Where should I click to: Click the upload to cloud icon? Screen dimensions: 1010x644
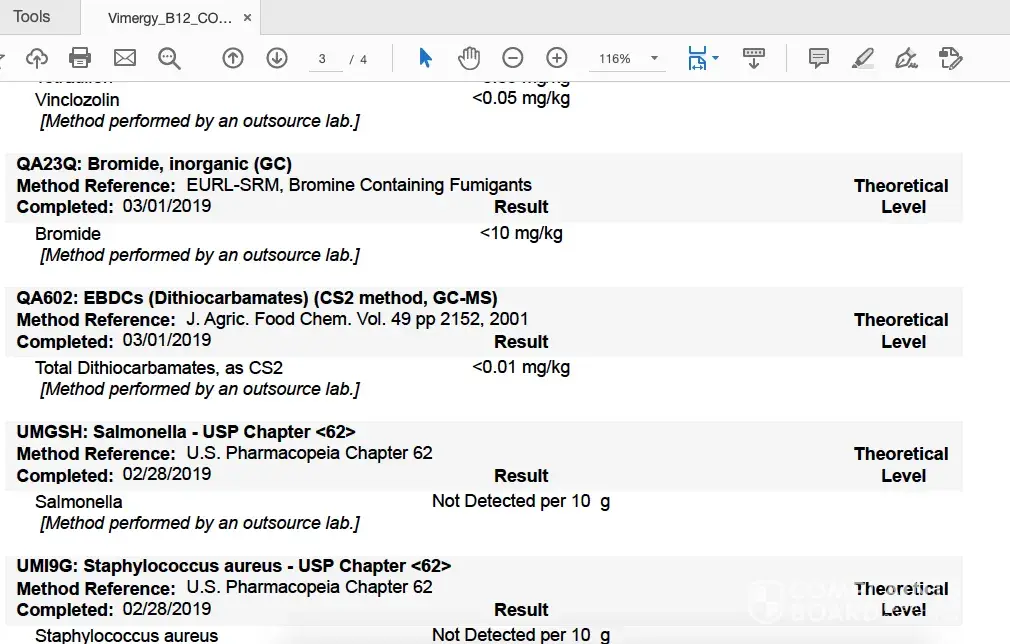(x=37, y=59)
